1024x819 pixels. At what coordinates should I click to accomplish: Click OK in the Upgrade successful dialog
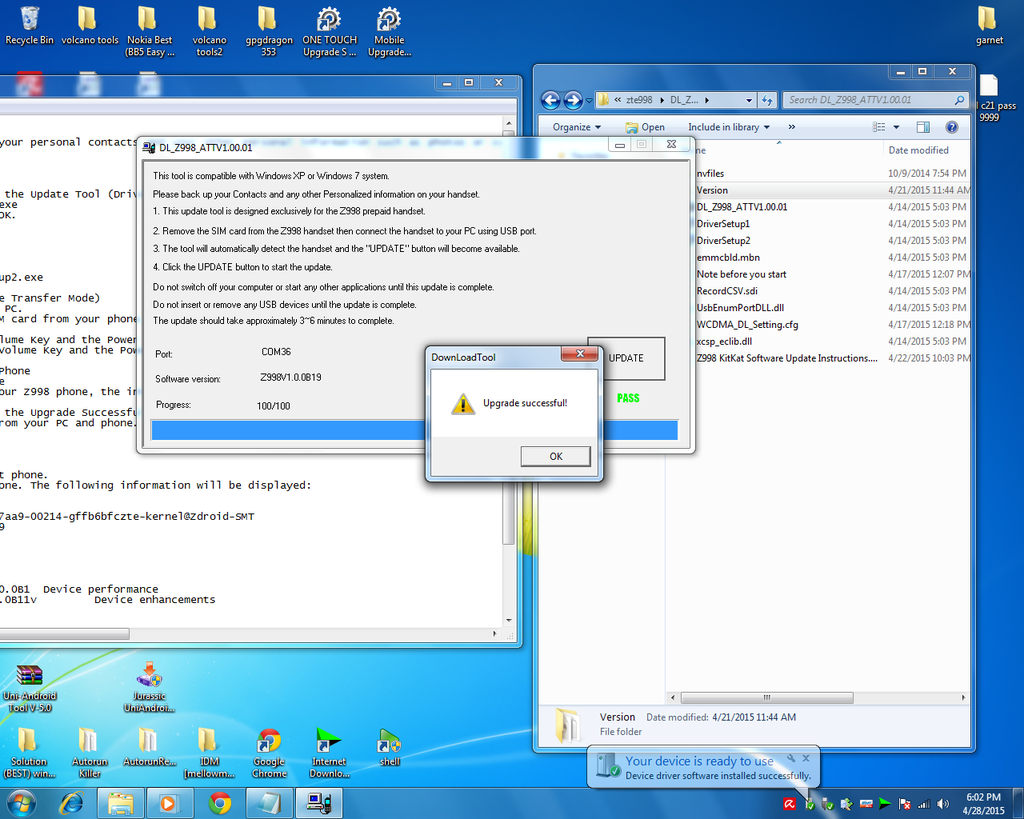tap(555, 456)
